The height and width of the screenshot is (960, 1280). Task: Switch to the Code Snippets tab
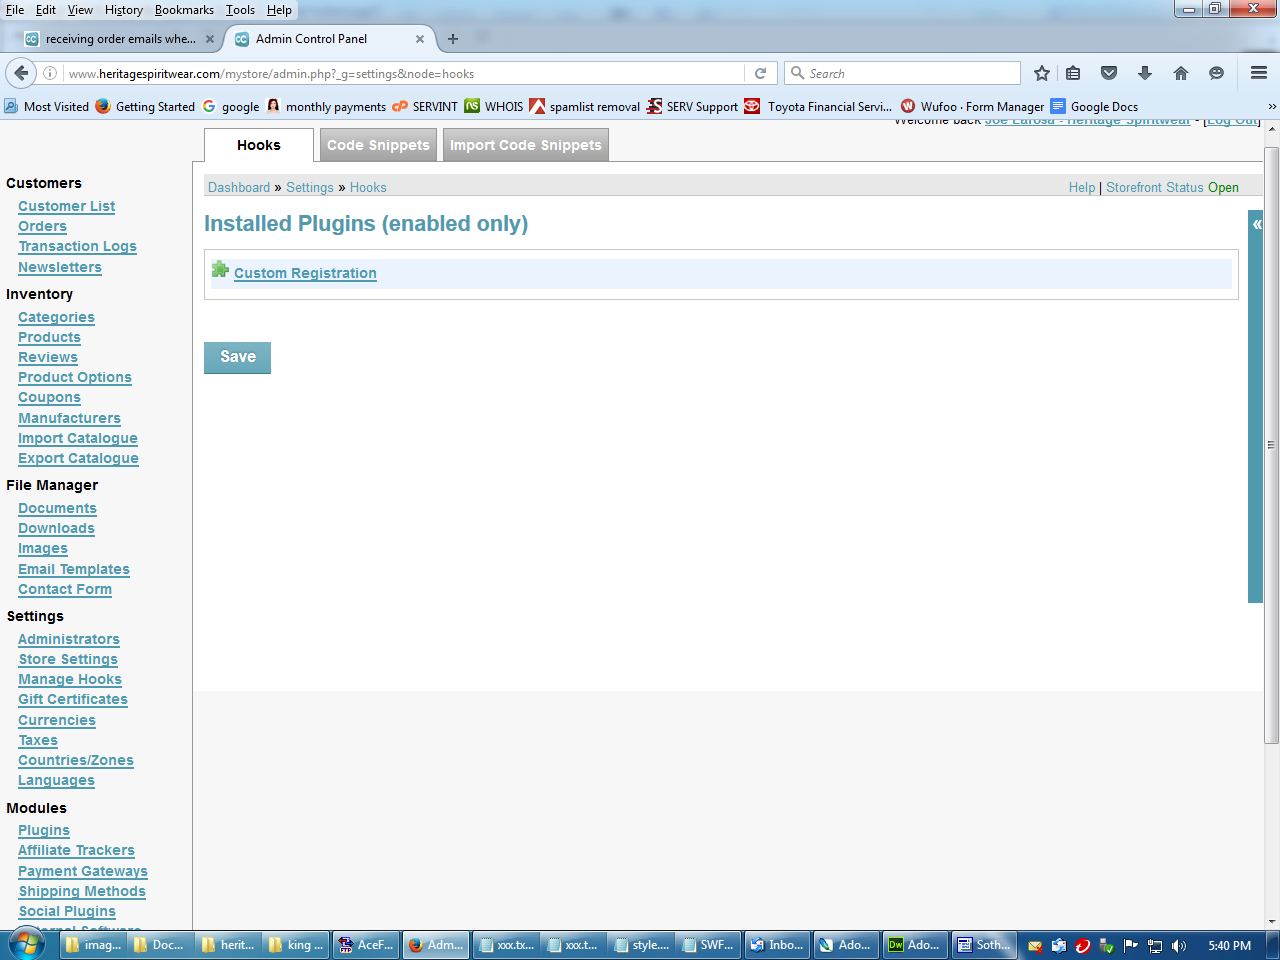pyautogui.click(x=378, y=145)
